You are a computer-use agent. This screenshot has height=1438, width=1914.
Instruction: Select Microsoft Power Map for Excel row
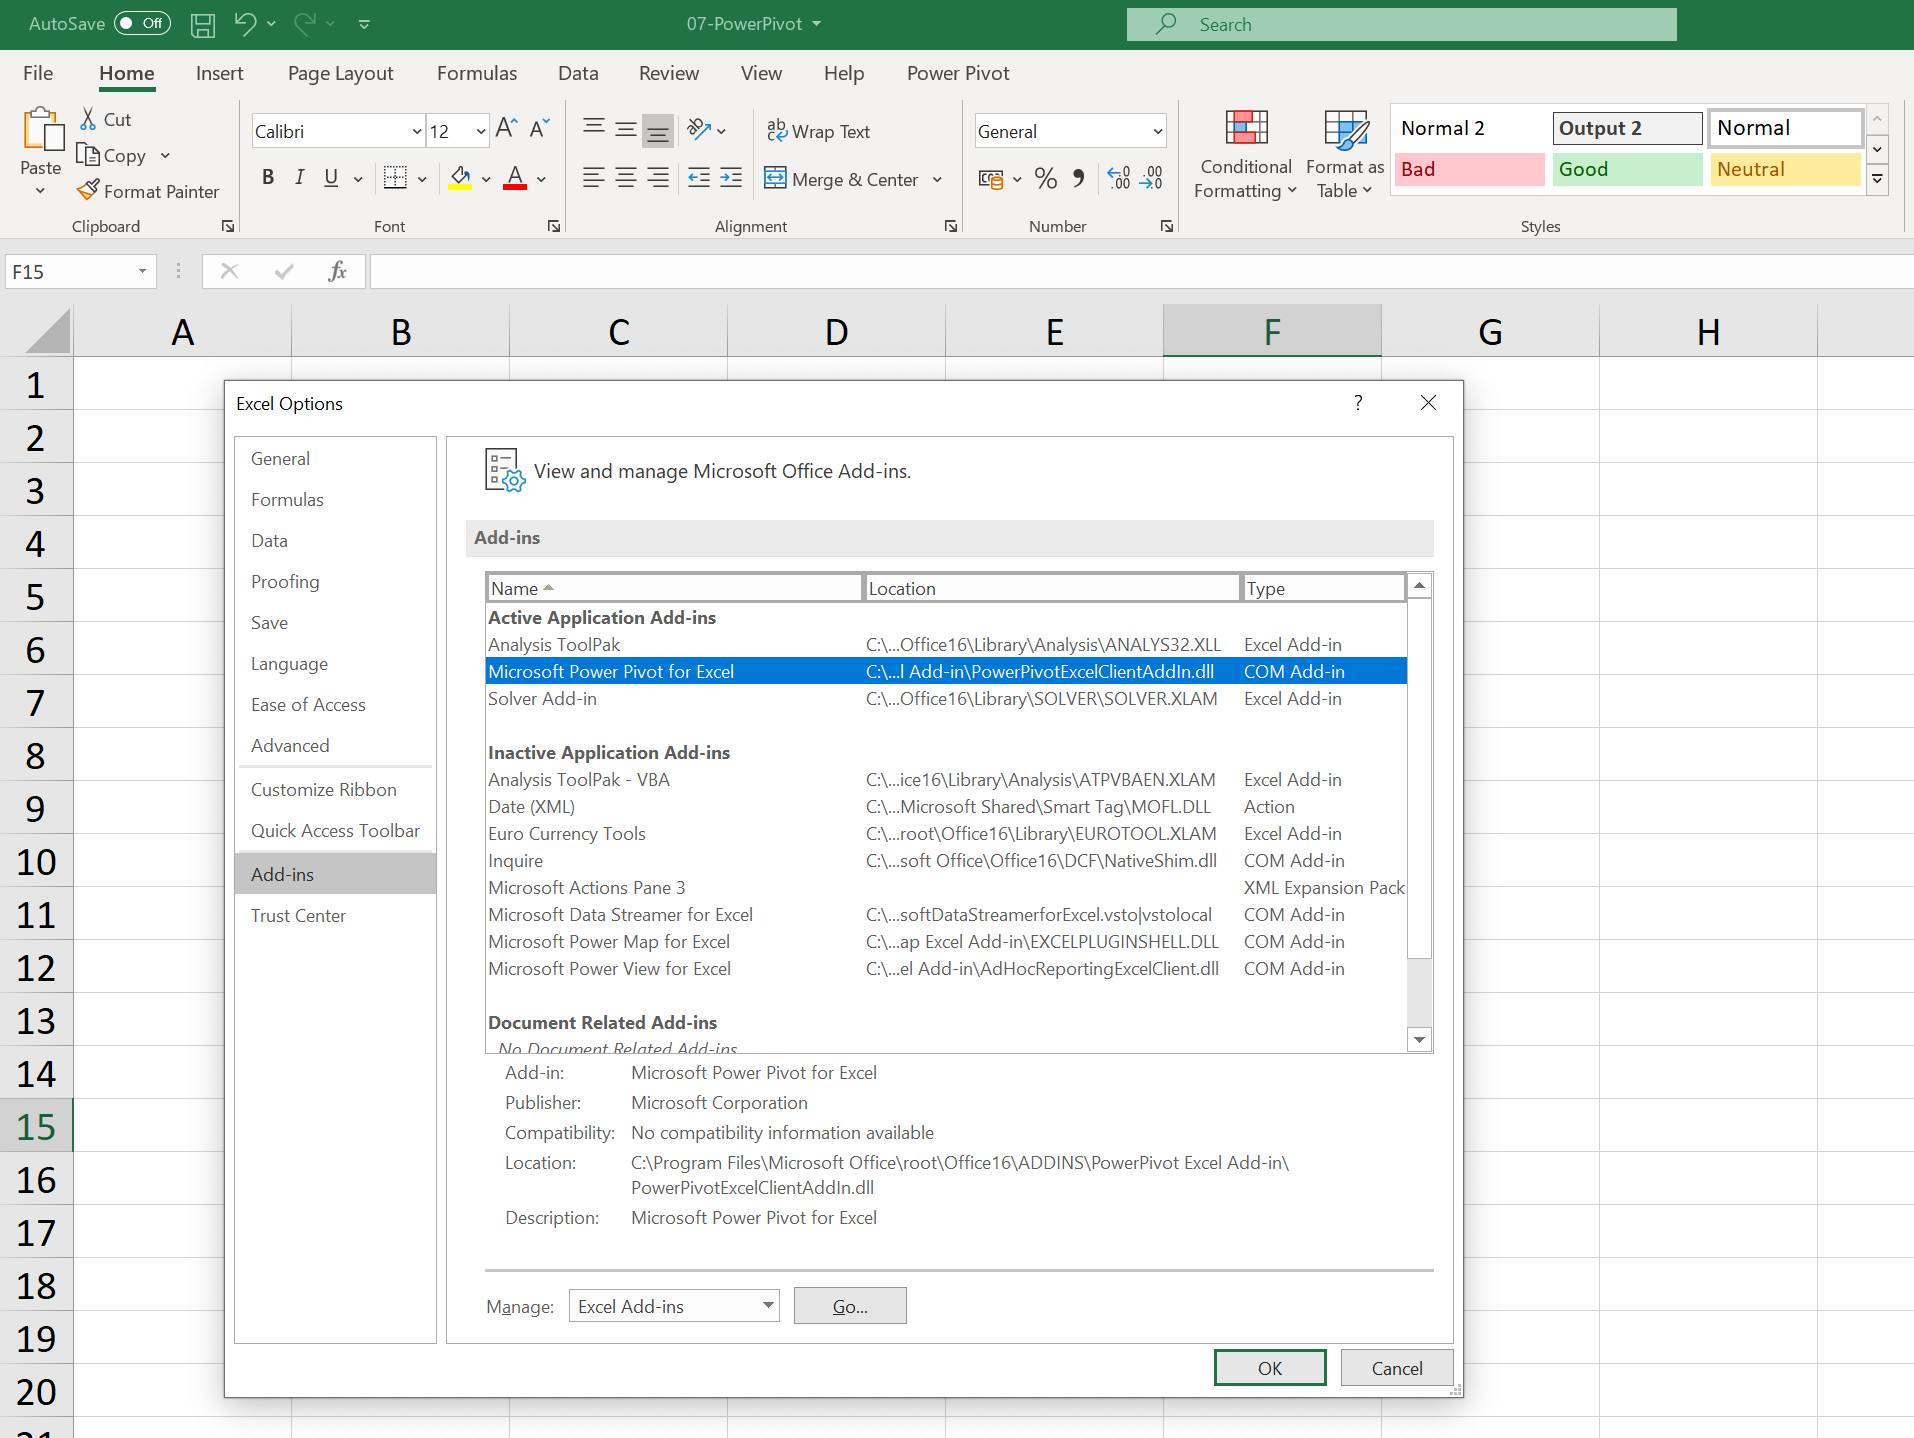pos(946,941)
